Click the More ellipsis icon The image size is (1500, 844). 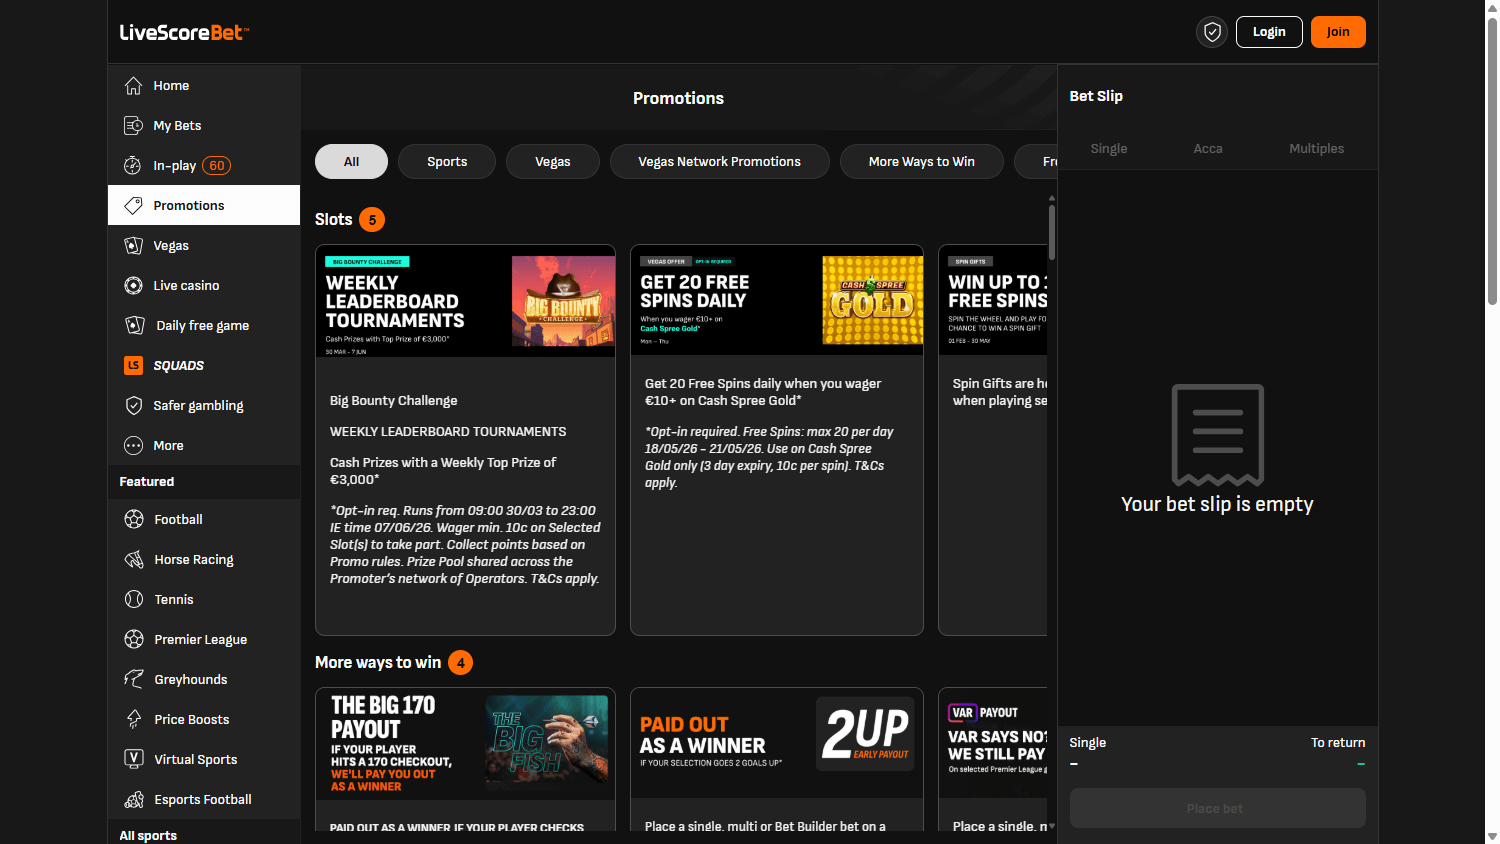(133, 445)
